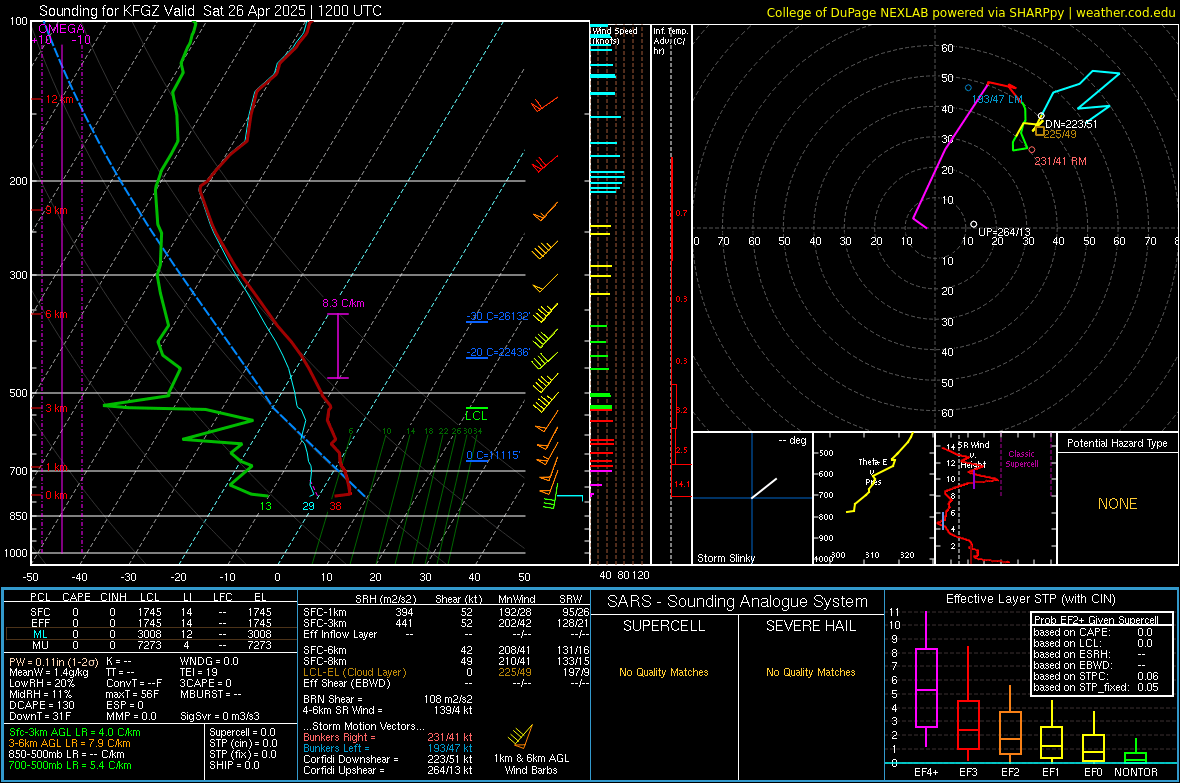Click the -30 C=26132' height label
Image resolution: width=1180 pixels, height=783 pixels.
coord(498,316)
